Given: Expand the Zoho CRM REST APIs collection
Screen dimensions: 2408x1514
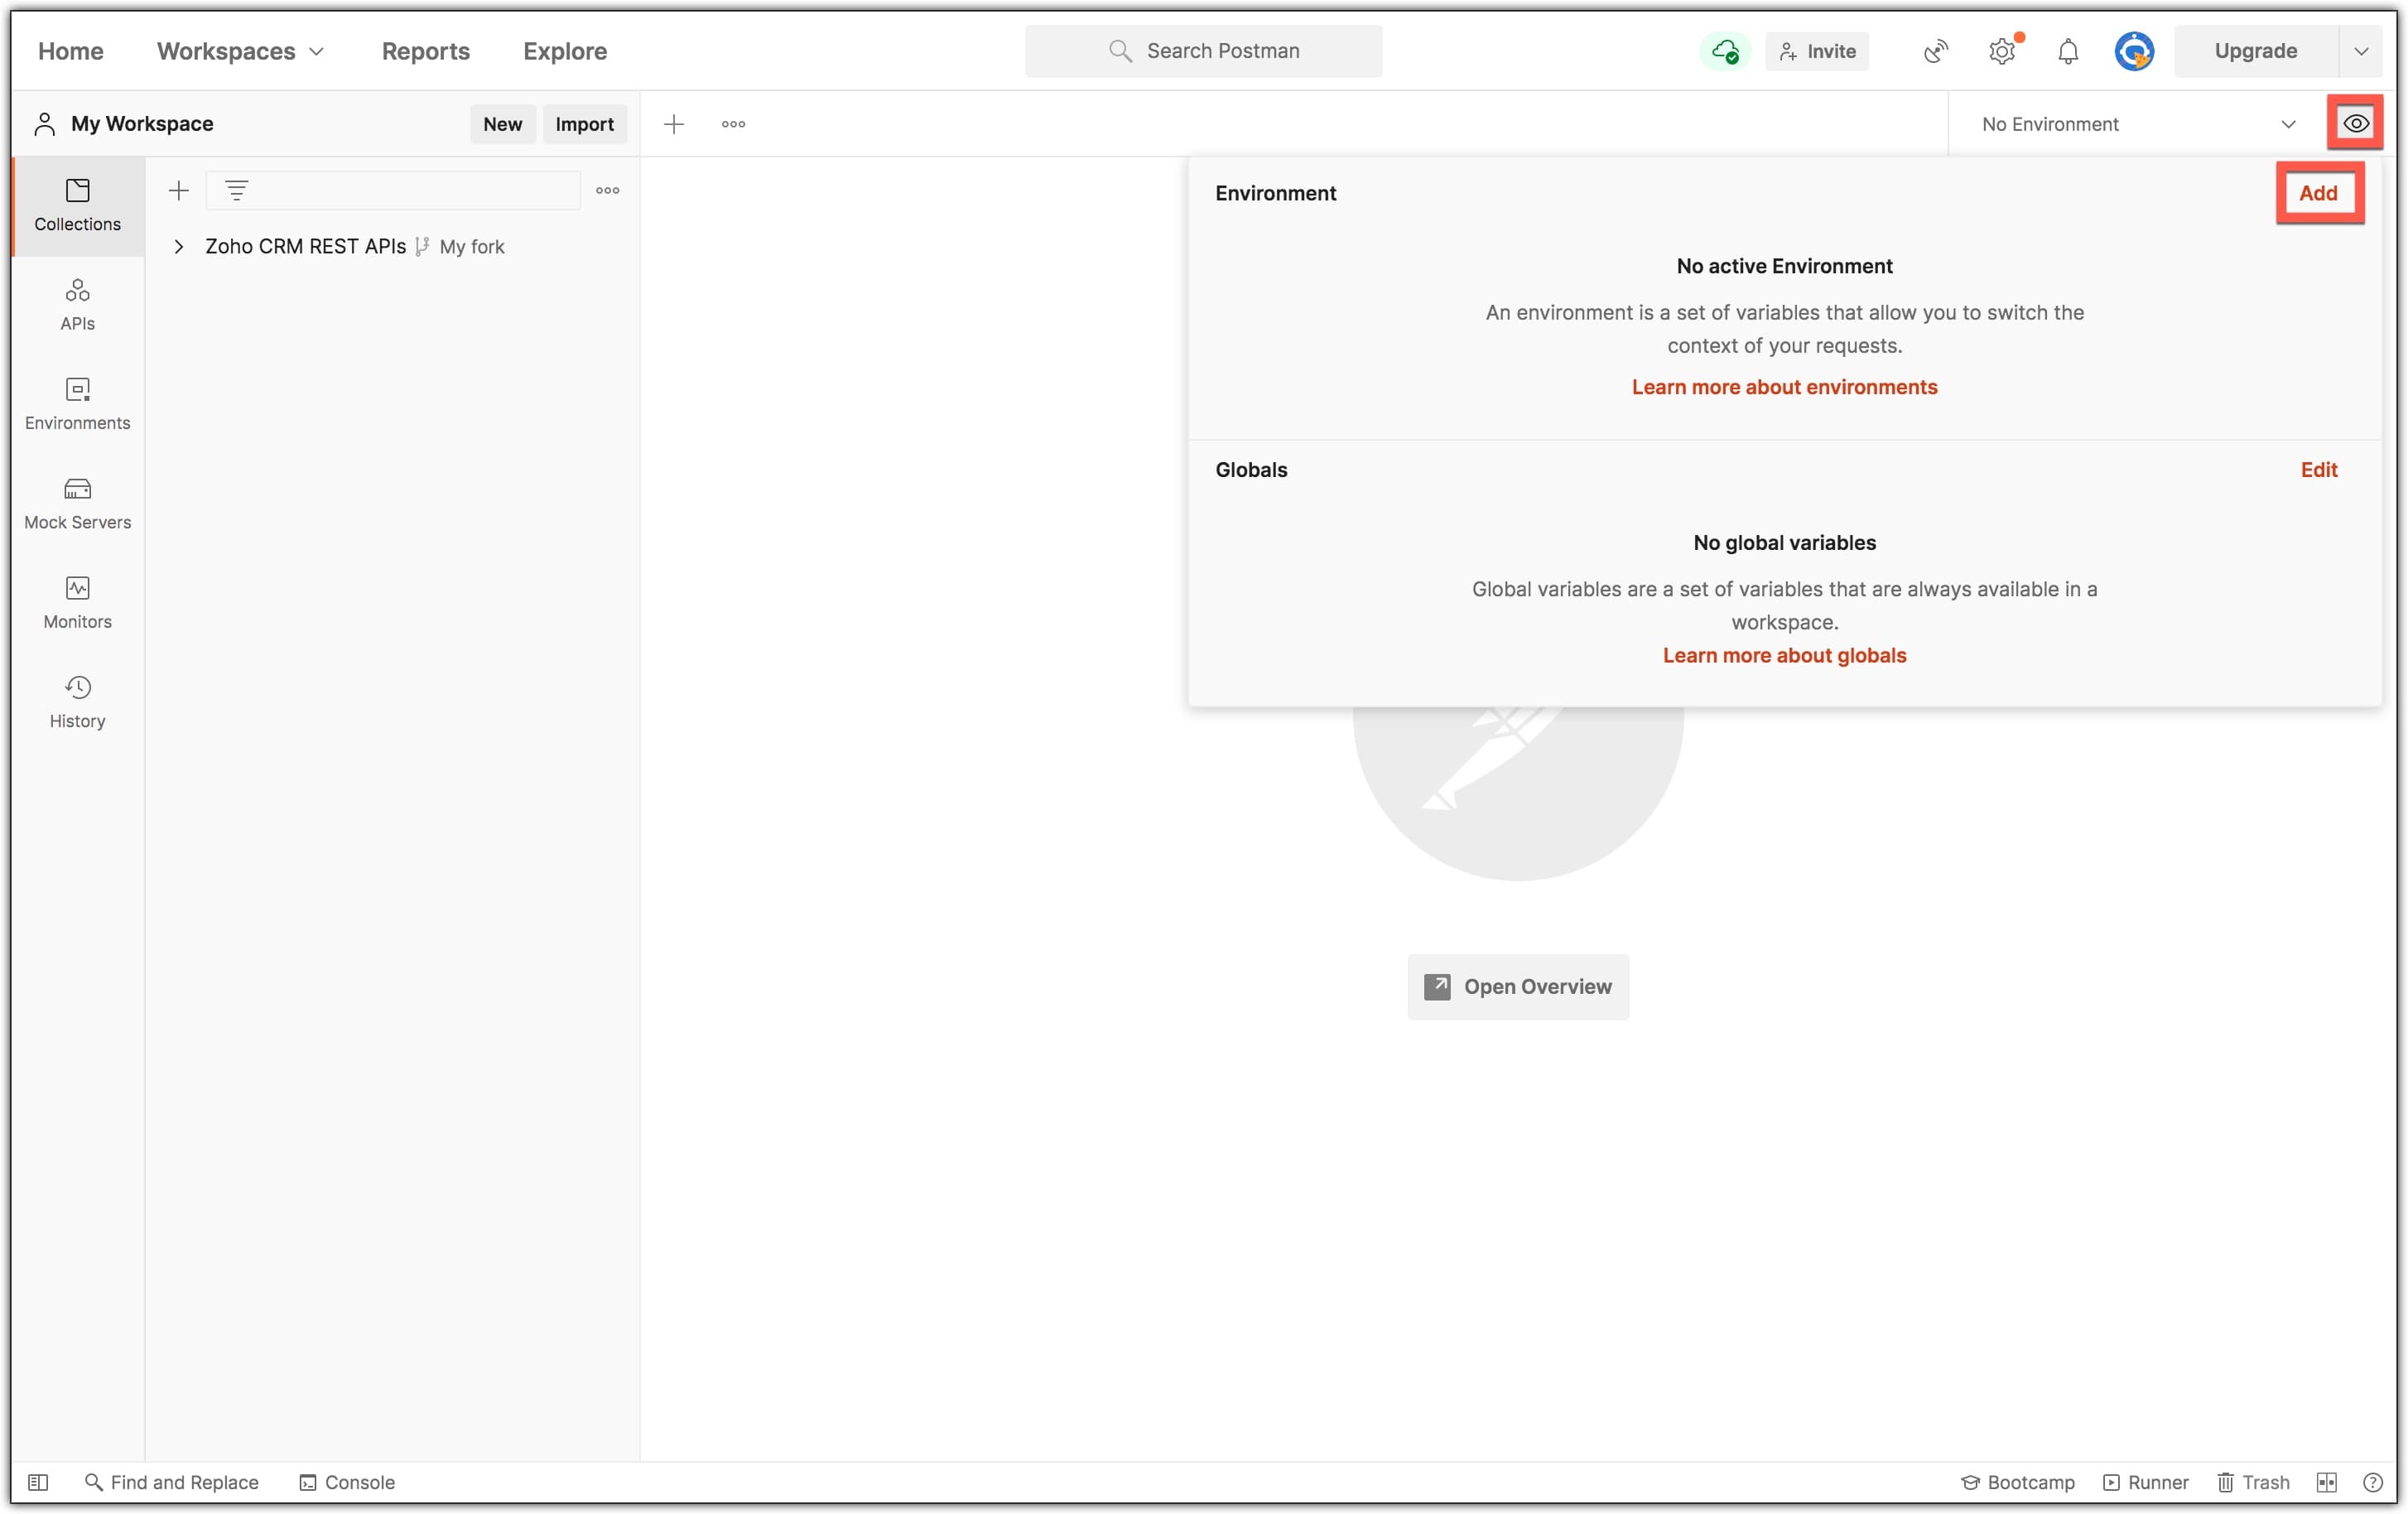Looking at the screenshot, I should pyautogui.click(x=180, y=246).
